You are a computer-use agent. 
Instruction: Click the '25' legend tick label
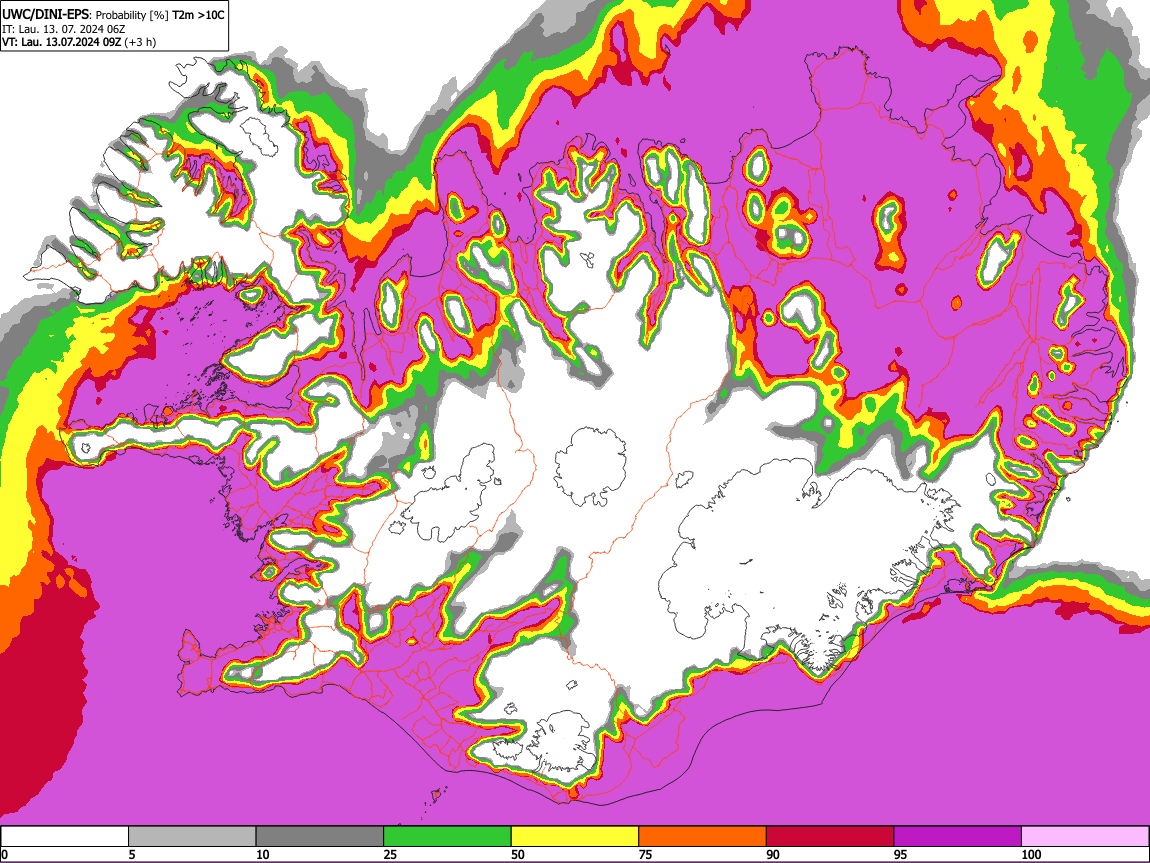click(x=390, y=854)
